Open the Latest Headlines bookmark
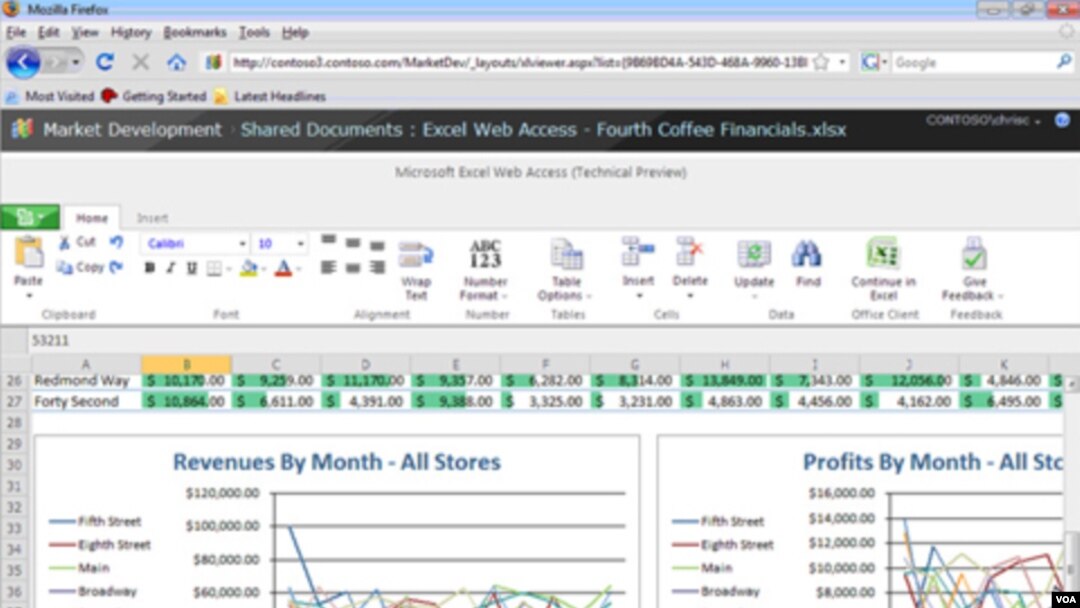Screen dimensions: 1080x608 pos(269,96)
